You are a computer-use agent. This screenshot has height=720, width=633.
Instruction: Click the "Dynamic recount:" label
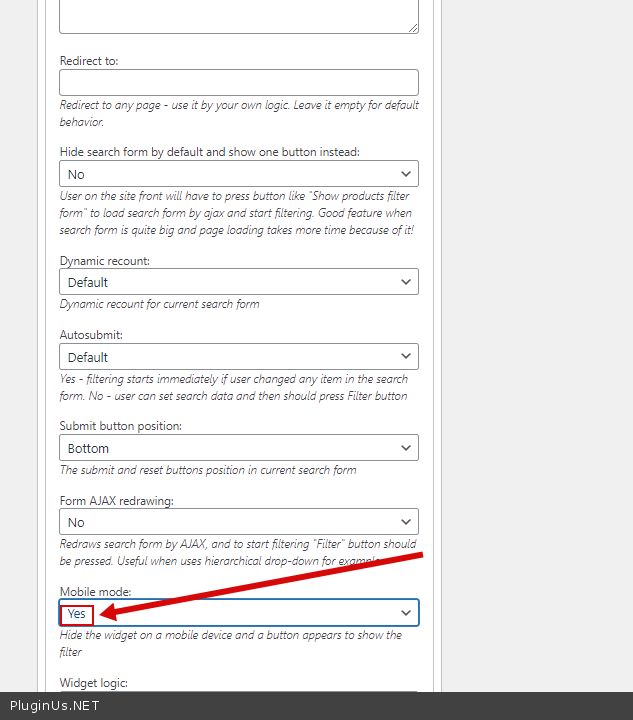tap(105, 261)
